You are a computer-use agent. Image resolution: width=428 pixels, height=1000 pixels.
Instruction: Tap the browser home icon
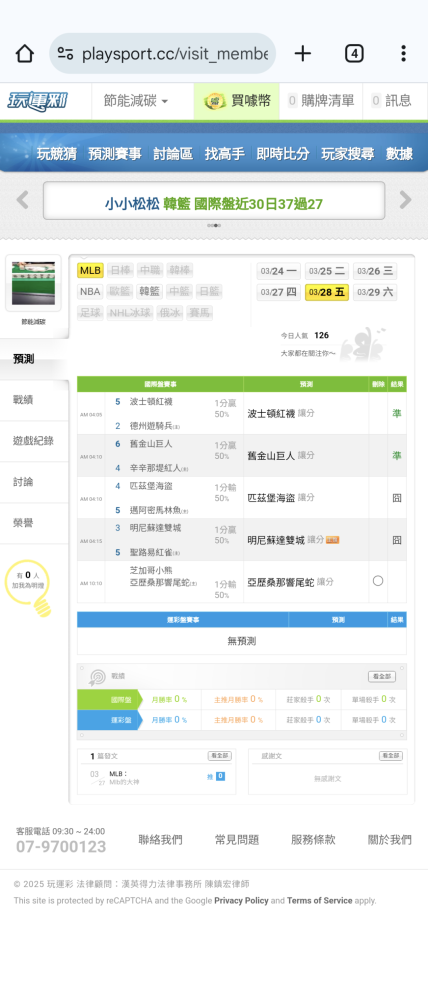tap(24, 54)
